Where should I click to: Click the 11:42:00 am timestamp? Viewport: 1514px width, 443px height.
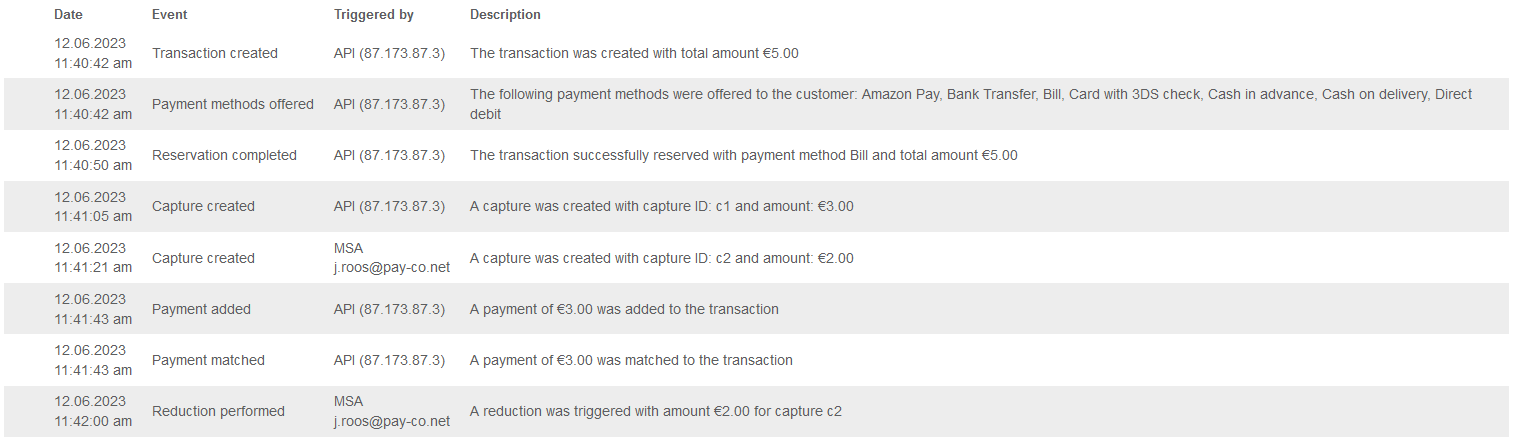[x=93, y=421]
